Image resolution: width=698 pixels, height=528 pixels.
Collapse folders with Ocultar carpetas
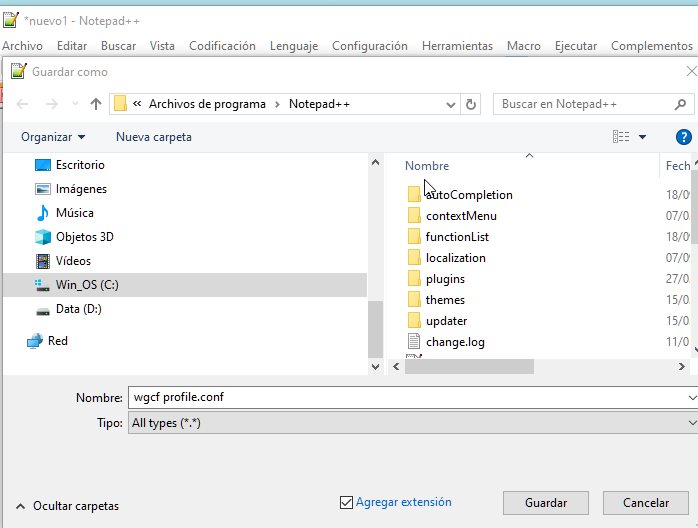(x=67, y=506)
